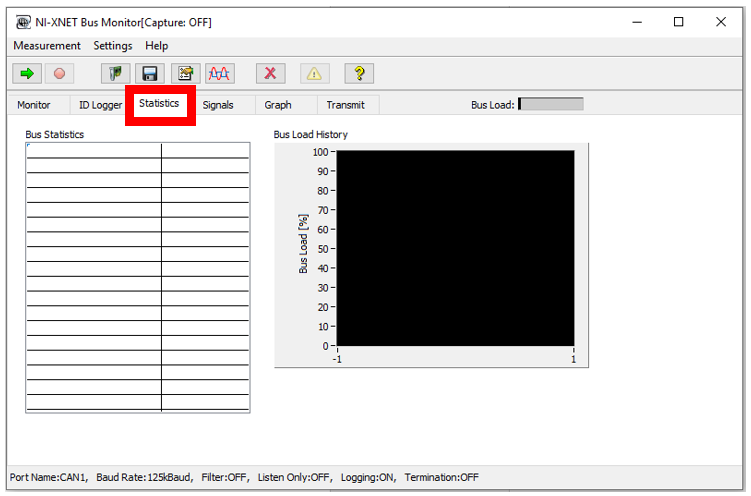751x496 pixels.
Task: Switch to the ID Logger tab
Action: pos(100,105)
